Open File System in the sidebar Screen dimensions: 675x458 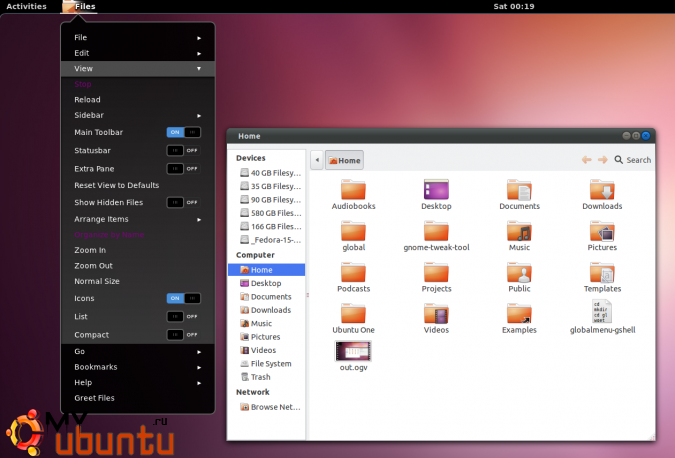(266, 364)
